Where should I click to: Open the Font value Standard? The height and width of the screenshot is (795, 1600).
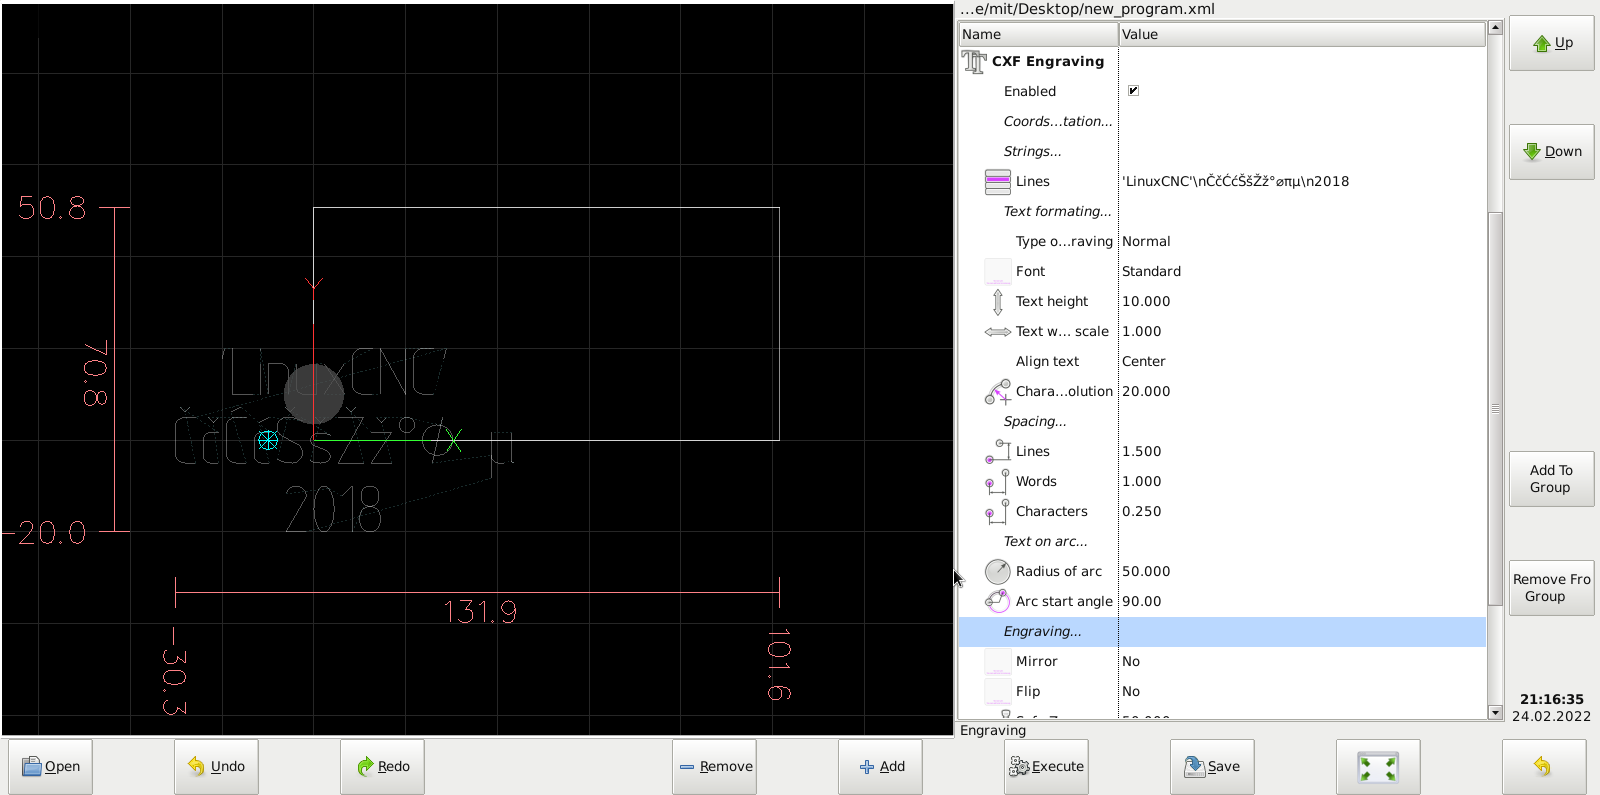pyautogui.click(x=1151, y=271)
